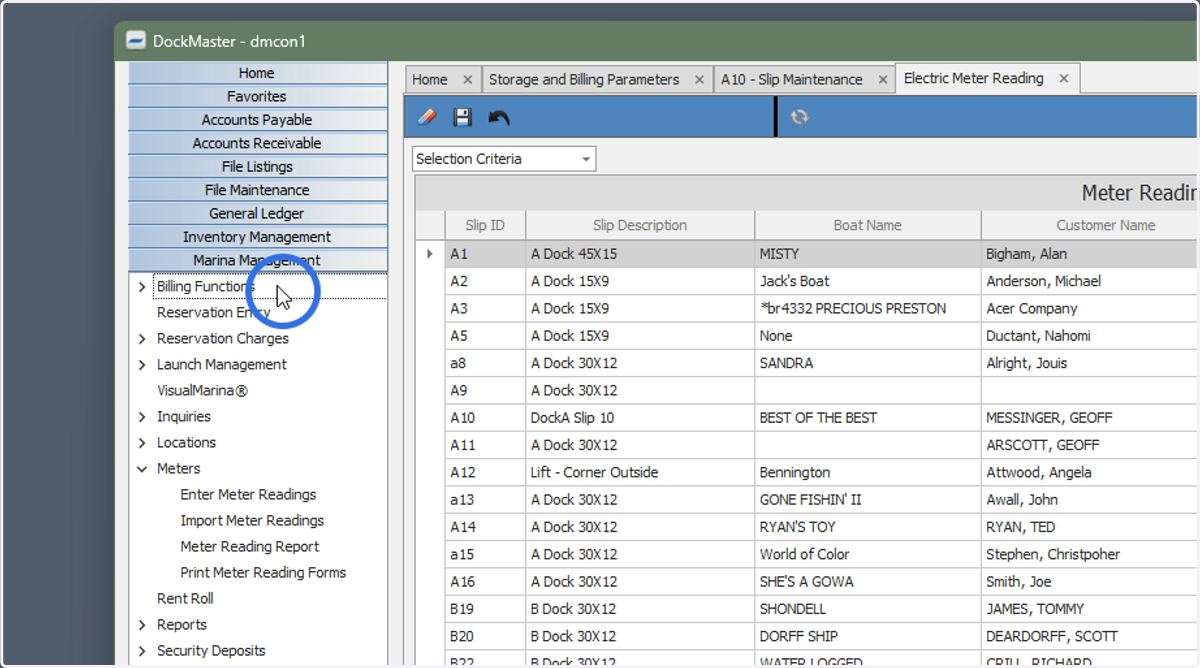The width and height of the screenshot is (1200, 668).
Task: Open the File Listings section
Action: 257,167
